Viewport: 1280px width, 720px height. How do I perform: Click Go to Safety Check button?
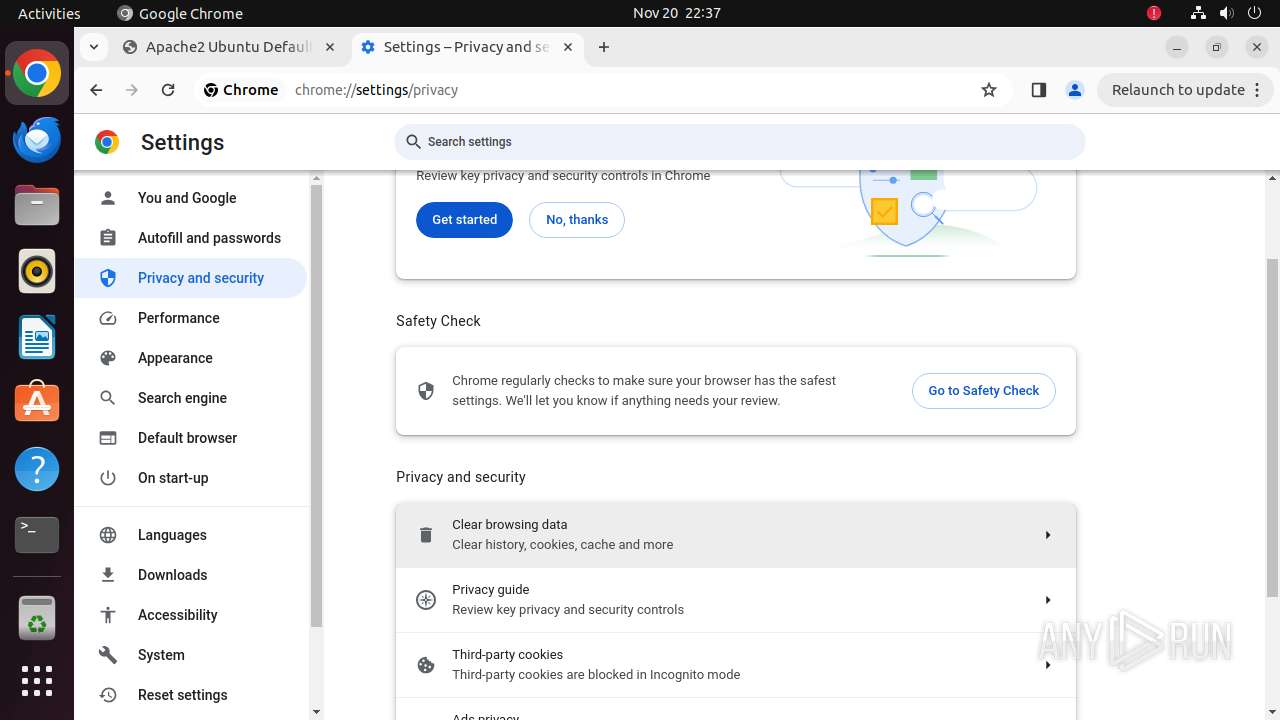pyautogui.click(x=984, y=391)
